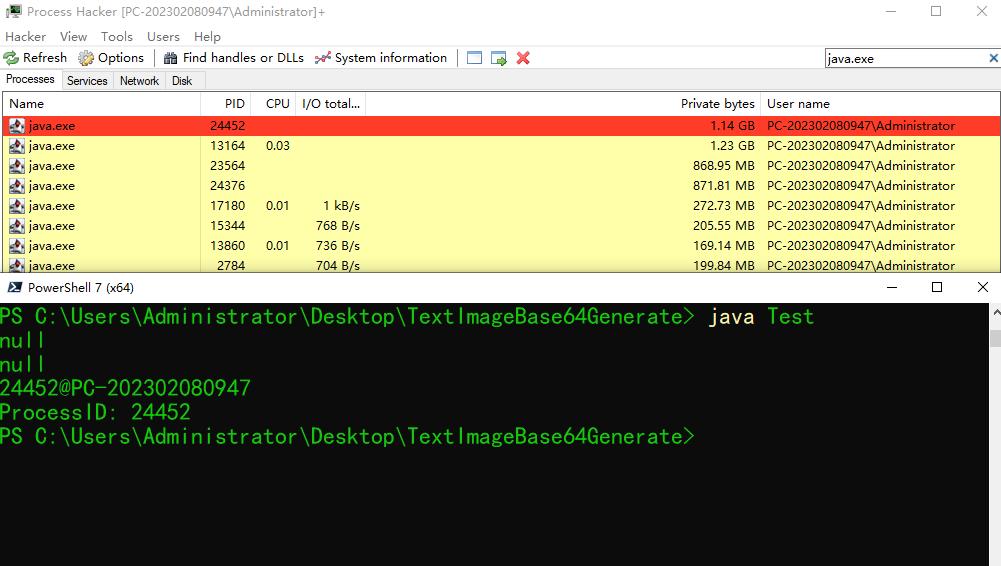Click the 272.73 MB private bytes value
Viewport: 1001px width, 566px height.
(x=724, y=205)
